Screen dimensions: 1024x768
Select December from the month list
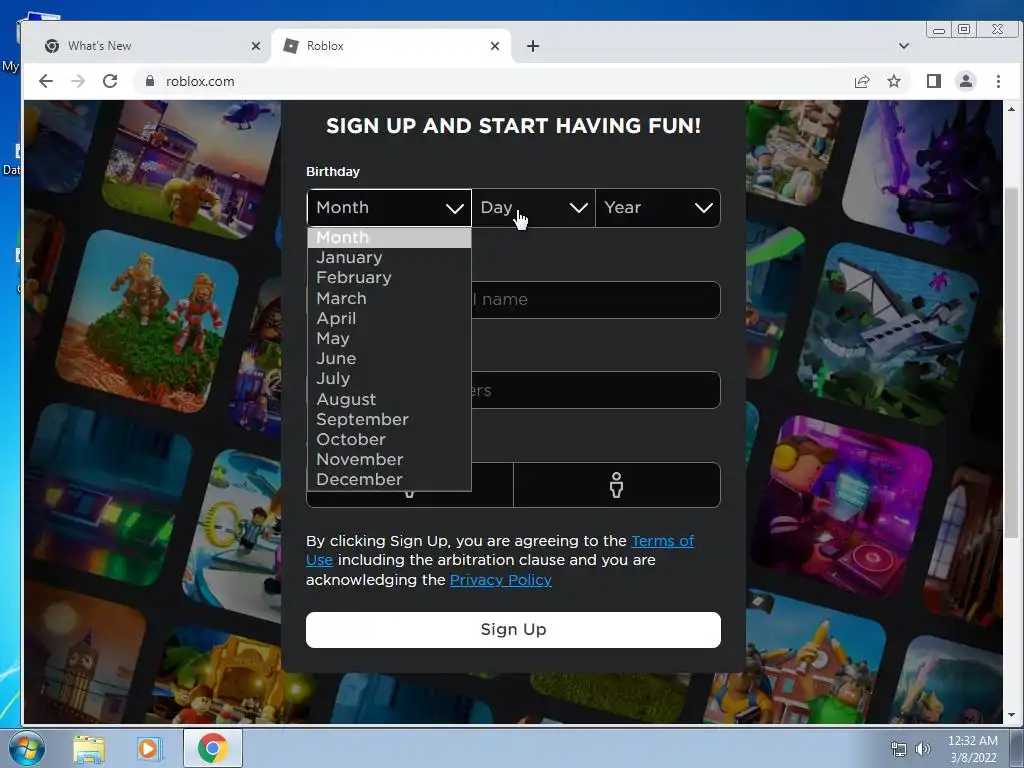[389, 479]
